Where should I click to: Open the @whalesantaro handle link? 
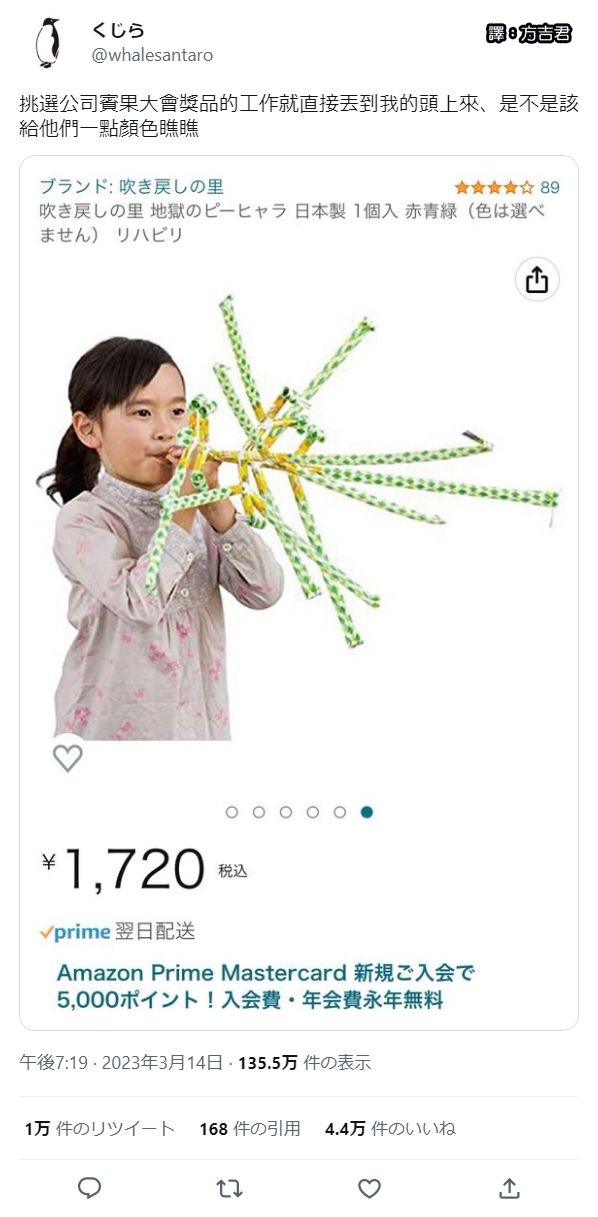click(x=152, y=55)
